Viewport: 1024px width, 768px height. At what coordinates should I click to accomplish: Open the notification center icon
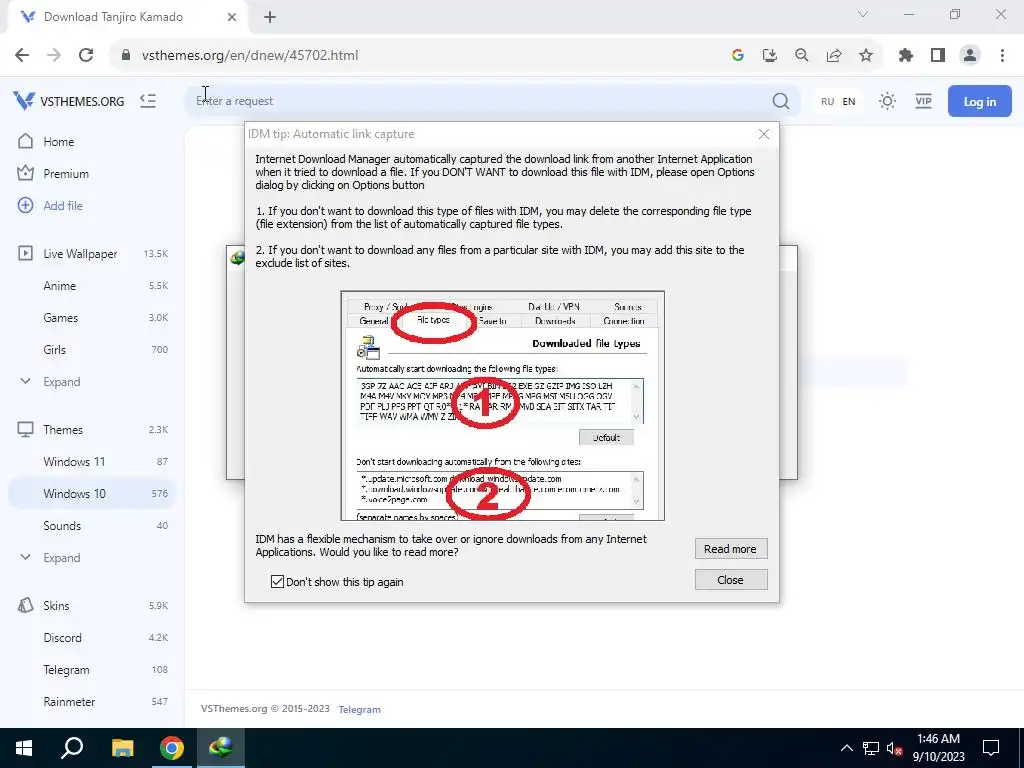tap(991, 748)
